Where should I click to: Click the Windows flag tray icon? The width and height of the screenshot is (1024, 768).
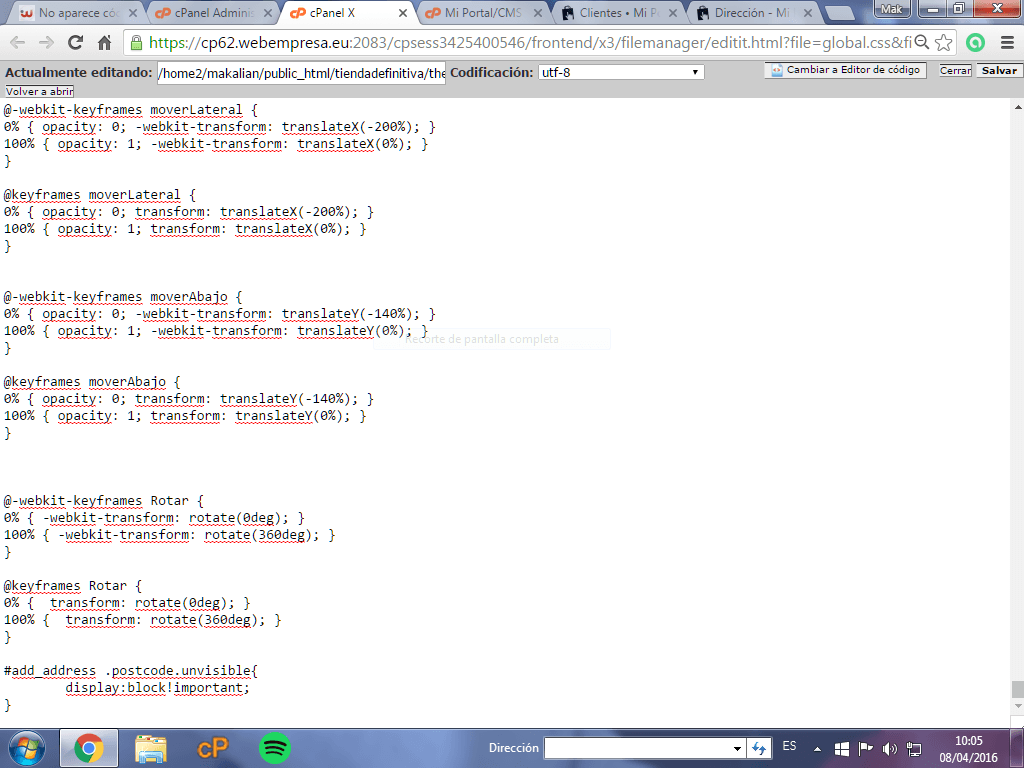(x=842, y=748)
